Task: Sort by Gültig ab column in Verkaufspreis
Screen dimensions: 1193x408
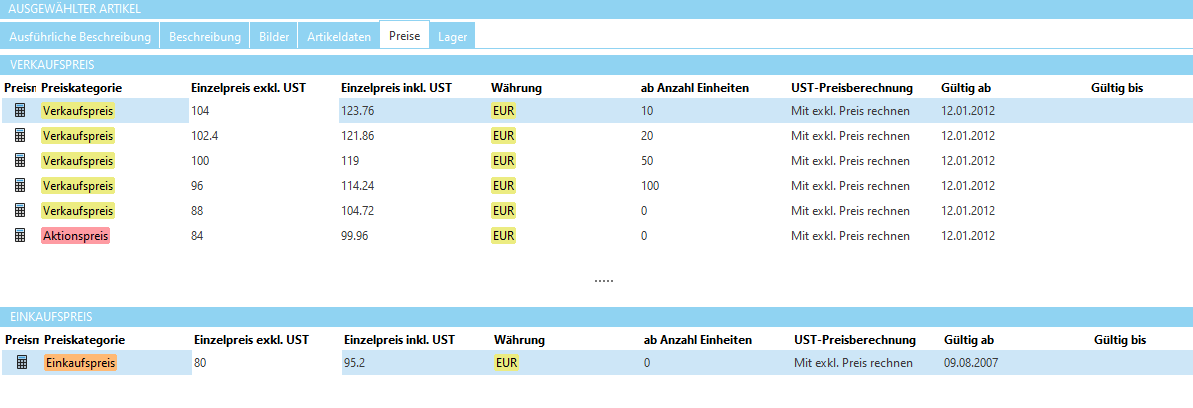Action: click(967, 88)
